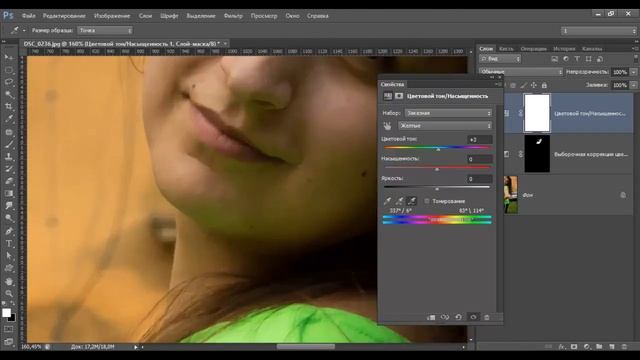
Task: Toggle lock all for layer
Action: 544,85
